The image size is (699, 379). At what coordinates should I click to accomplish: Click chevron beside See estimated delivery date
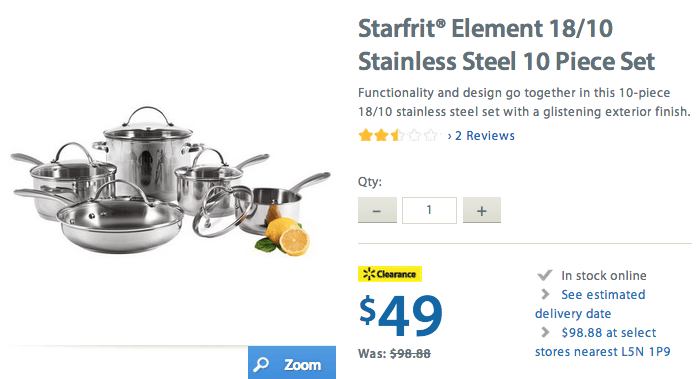click(x=545, y=294)
